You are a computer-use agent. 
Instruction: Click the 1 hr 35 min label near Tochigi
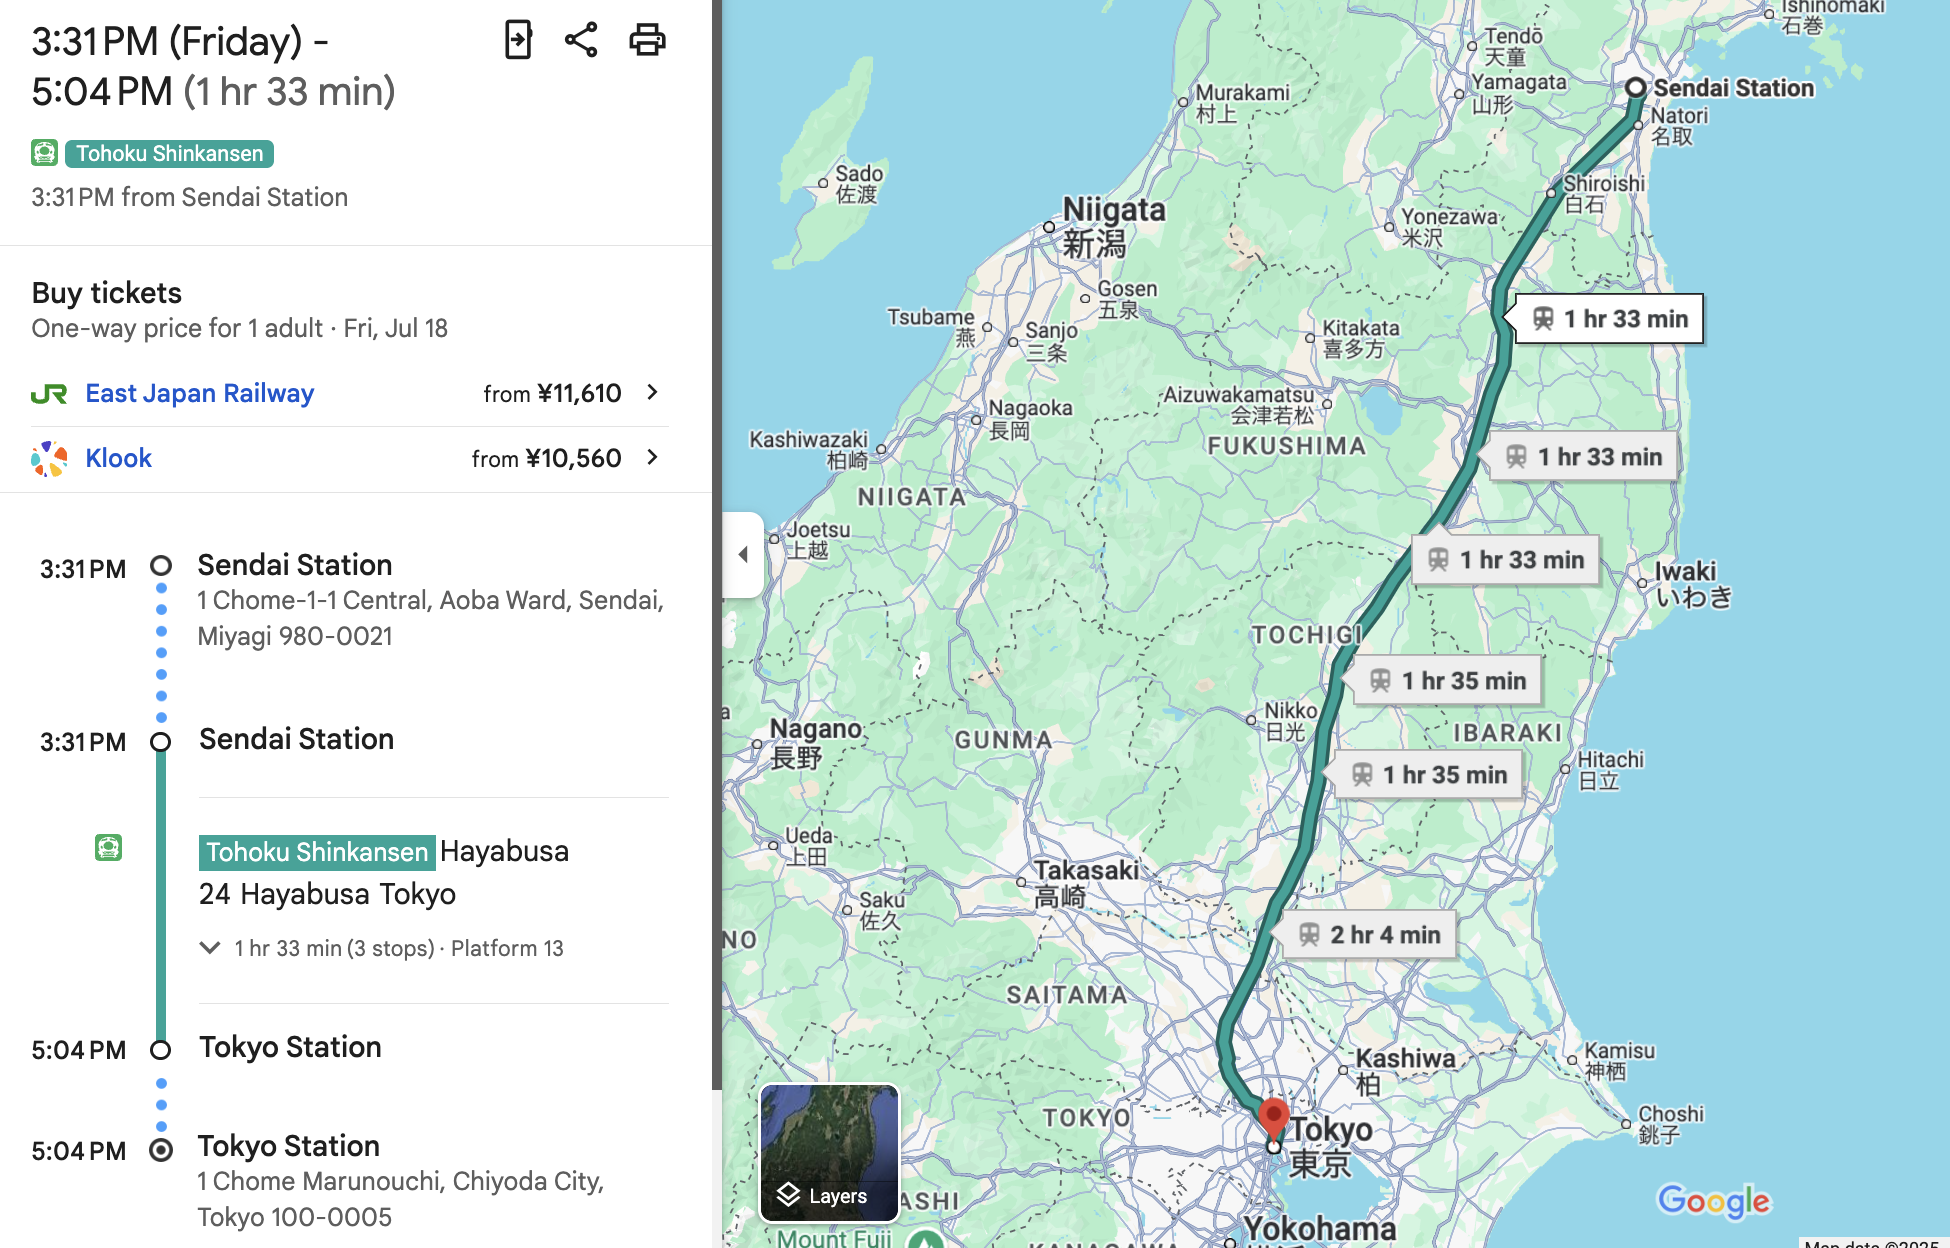[1448, 681]
